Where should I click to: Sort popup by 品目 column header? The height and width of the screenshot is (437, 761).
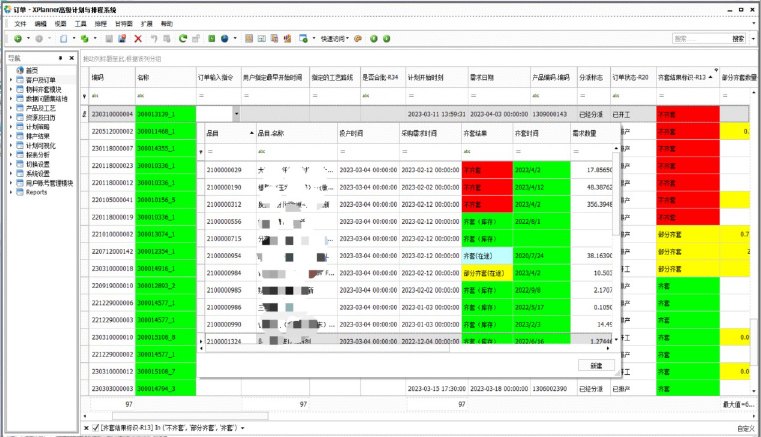tap(230, 133)
